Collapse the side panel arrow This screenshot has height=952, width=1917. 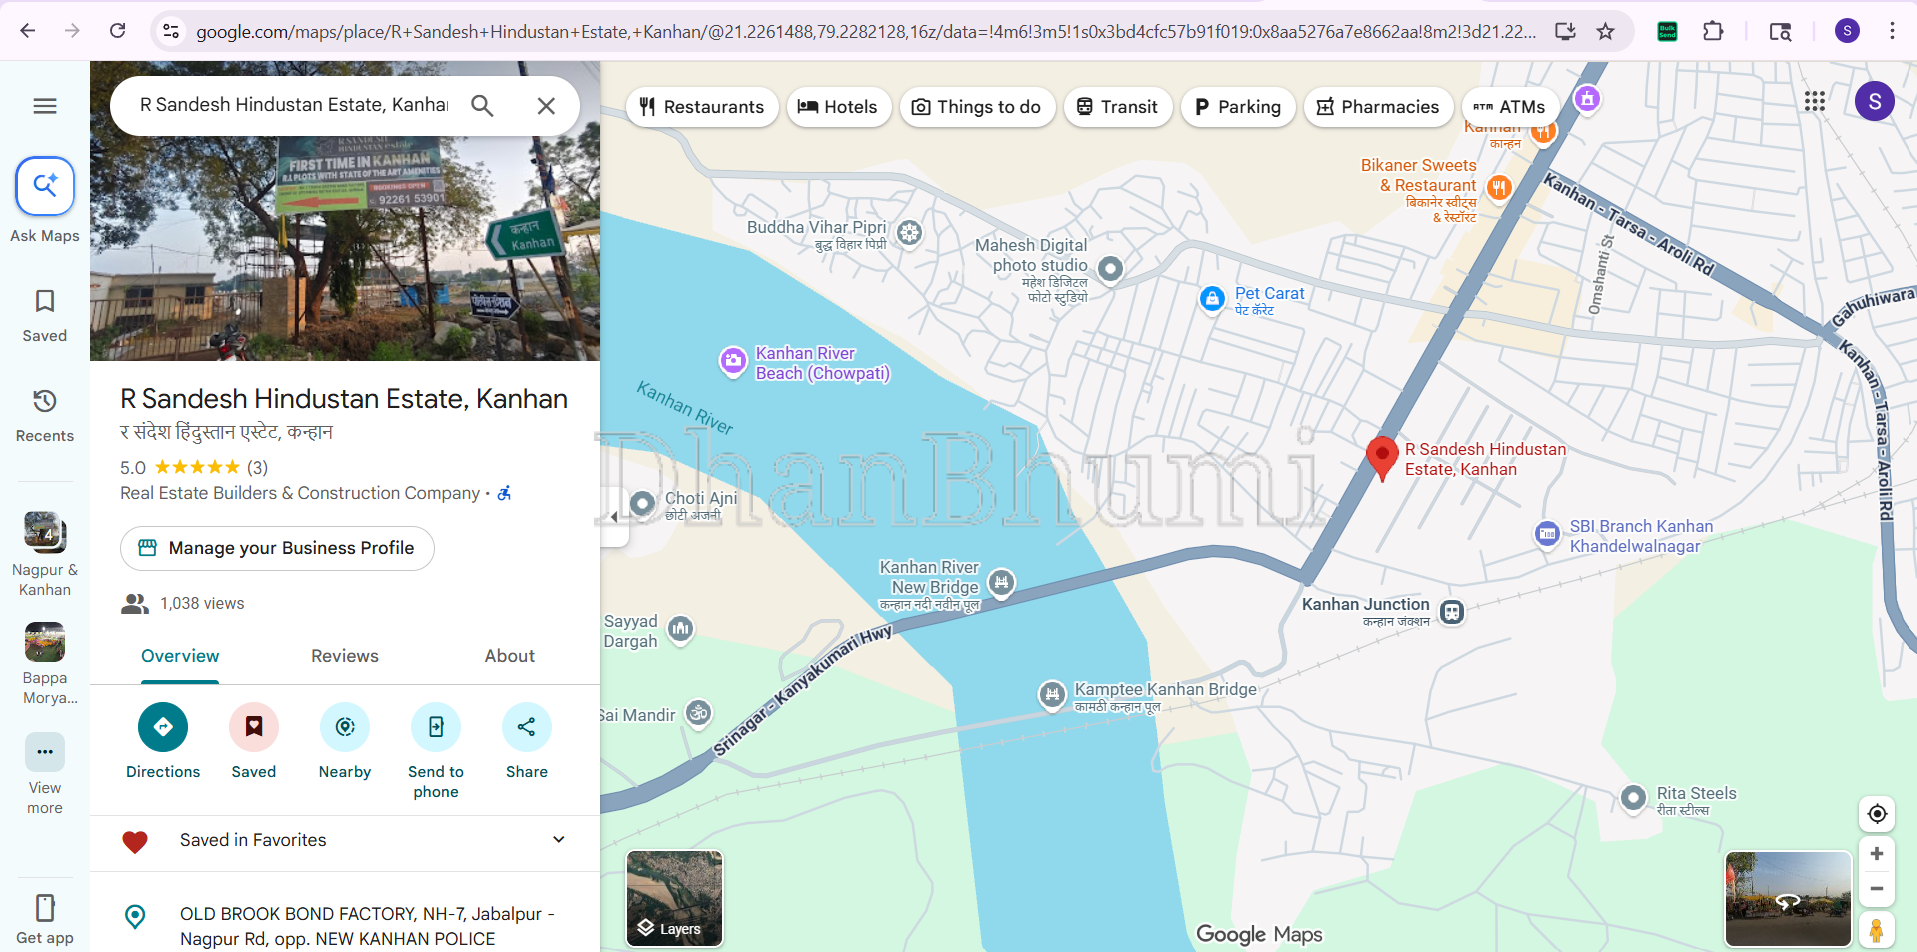point(614,517)
